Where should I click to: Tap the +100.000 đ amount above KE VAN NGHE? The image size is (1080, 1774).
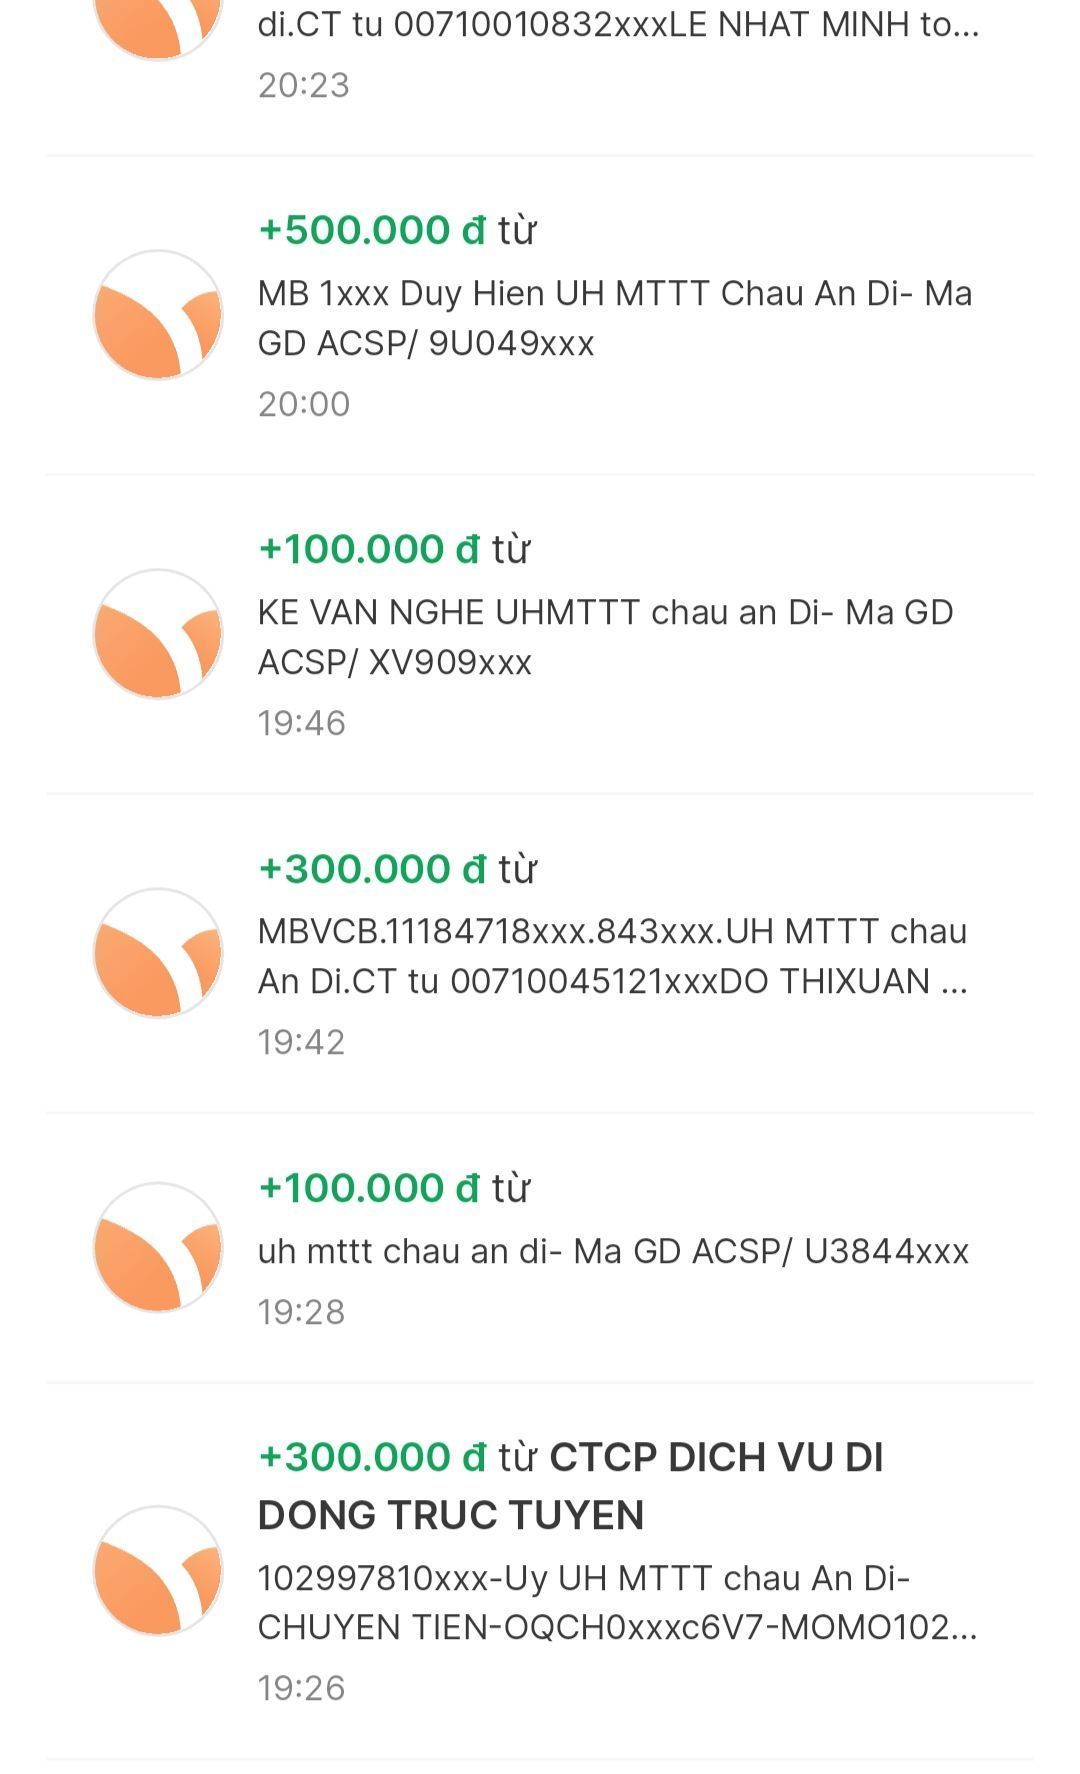[369, 549]
